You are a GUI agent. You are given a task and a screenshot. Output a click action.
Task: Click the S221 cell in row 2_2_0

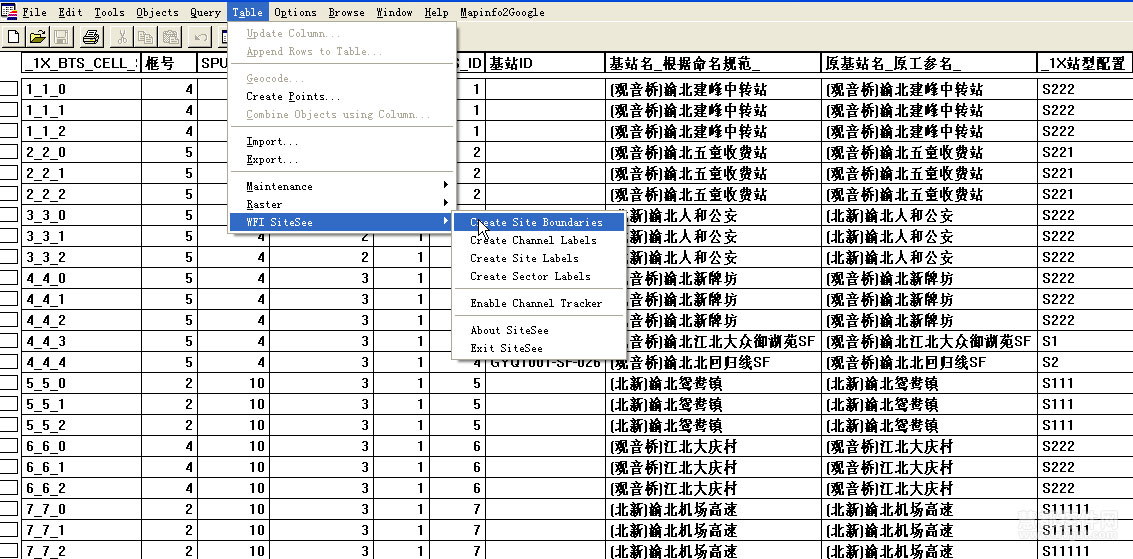click(x=1085, y=152)
